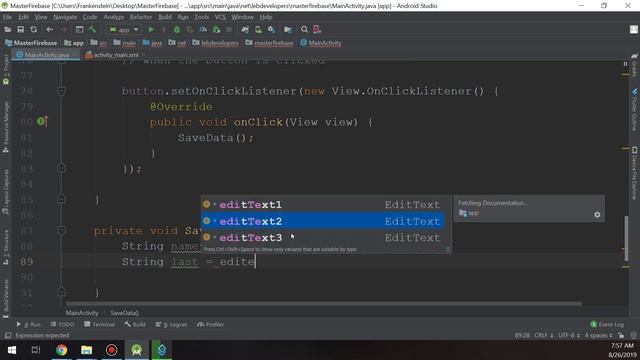The height and width of the screenshot is (360, 640).
Task: Open the Gradle tool window side tab
Action: click(x=634, y=64)
